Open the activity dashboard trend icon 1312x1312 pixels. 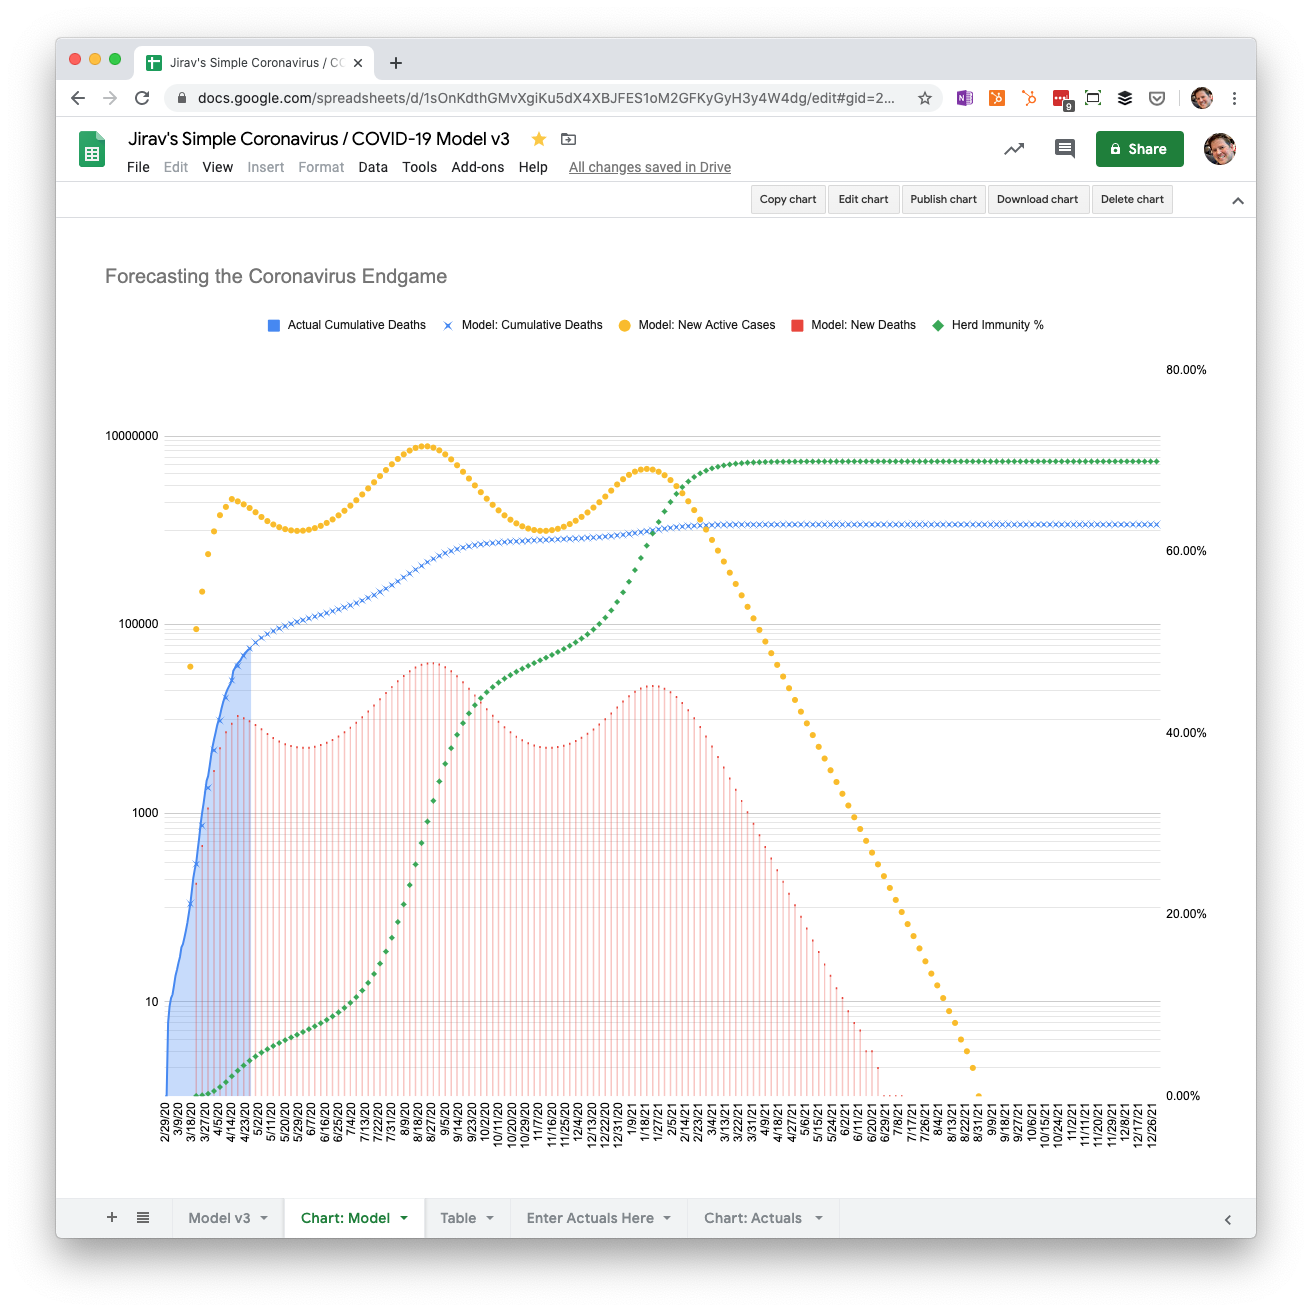tap(1014, 149)
